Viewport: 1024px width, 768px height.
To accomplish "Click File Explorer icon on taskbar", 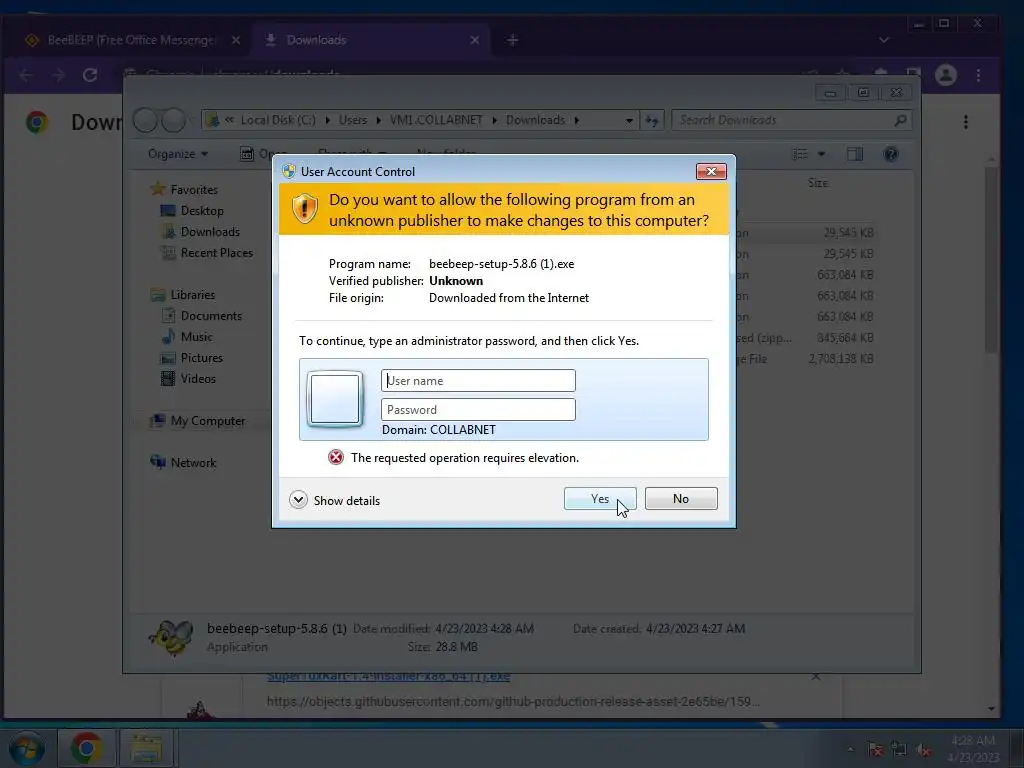I will (147, 748).
